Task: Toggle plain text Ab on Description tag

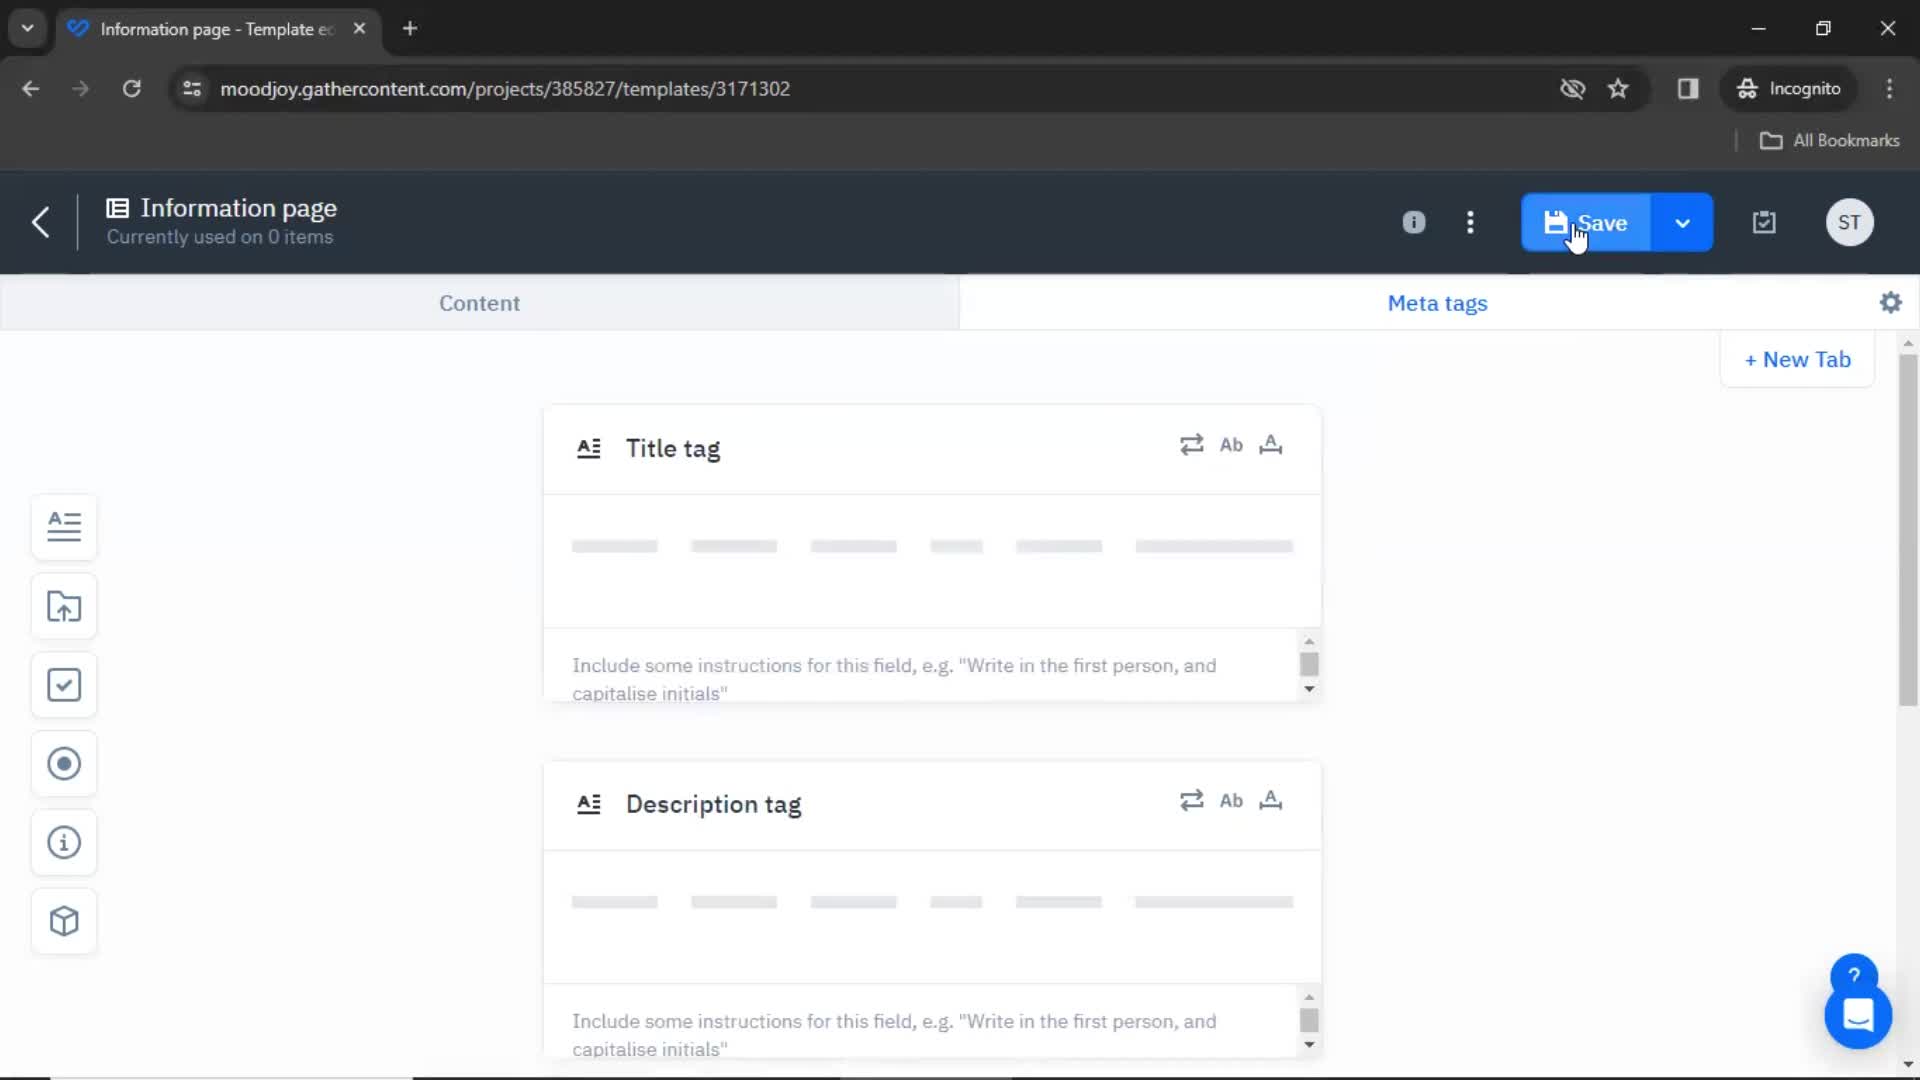Action: tap(1231, 800)
